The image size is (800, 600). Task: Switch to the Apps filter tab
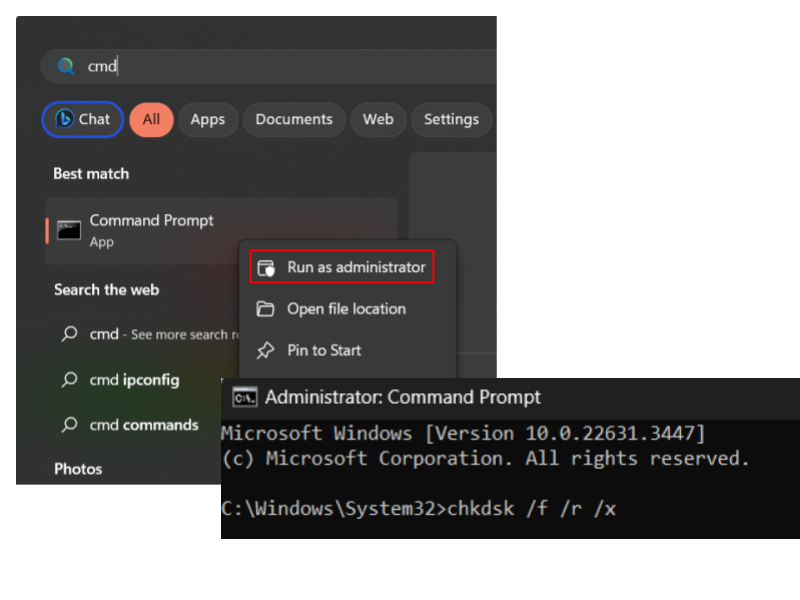(x=208, y=119)
